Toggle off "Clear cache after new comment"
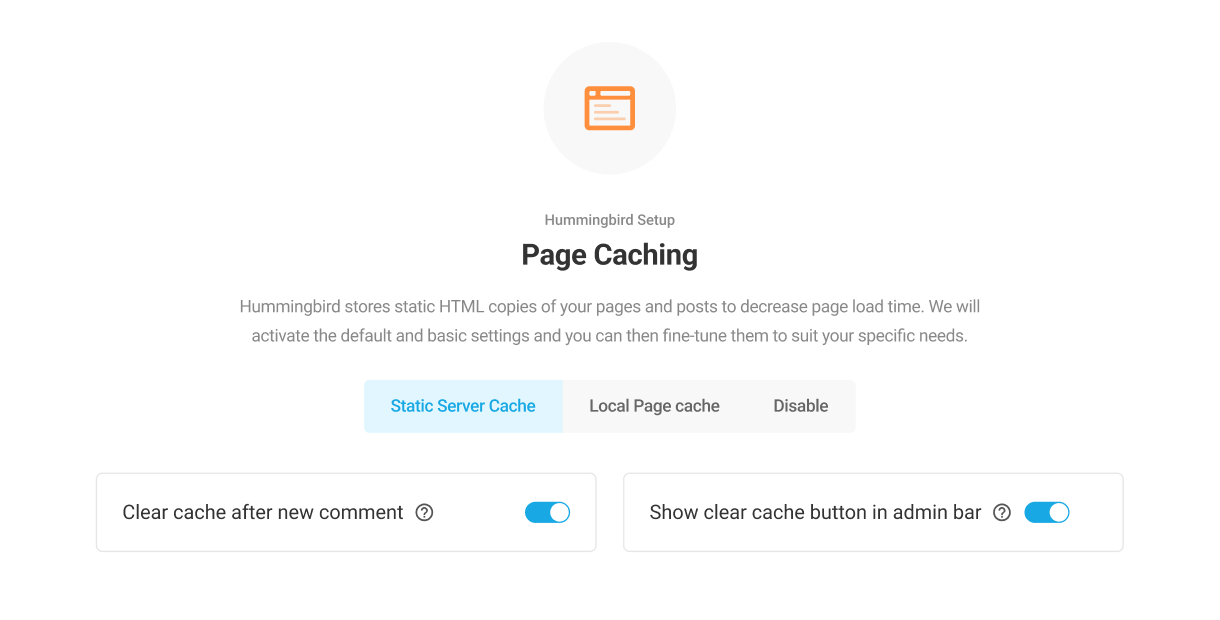Viewport: 1220px width, 620px height. 547,511
